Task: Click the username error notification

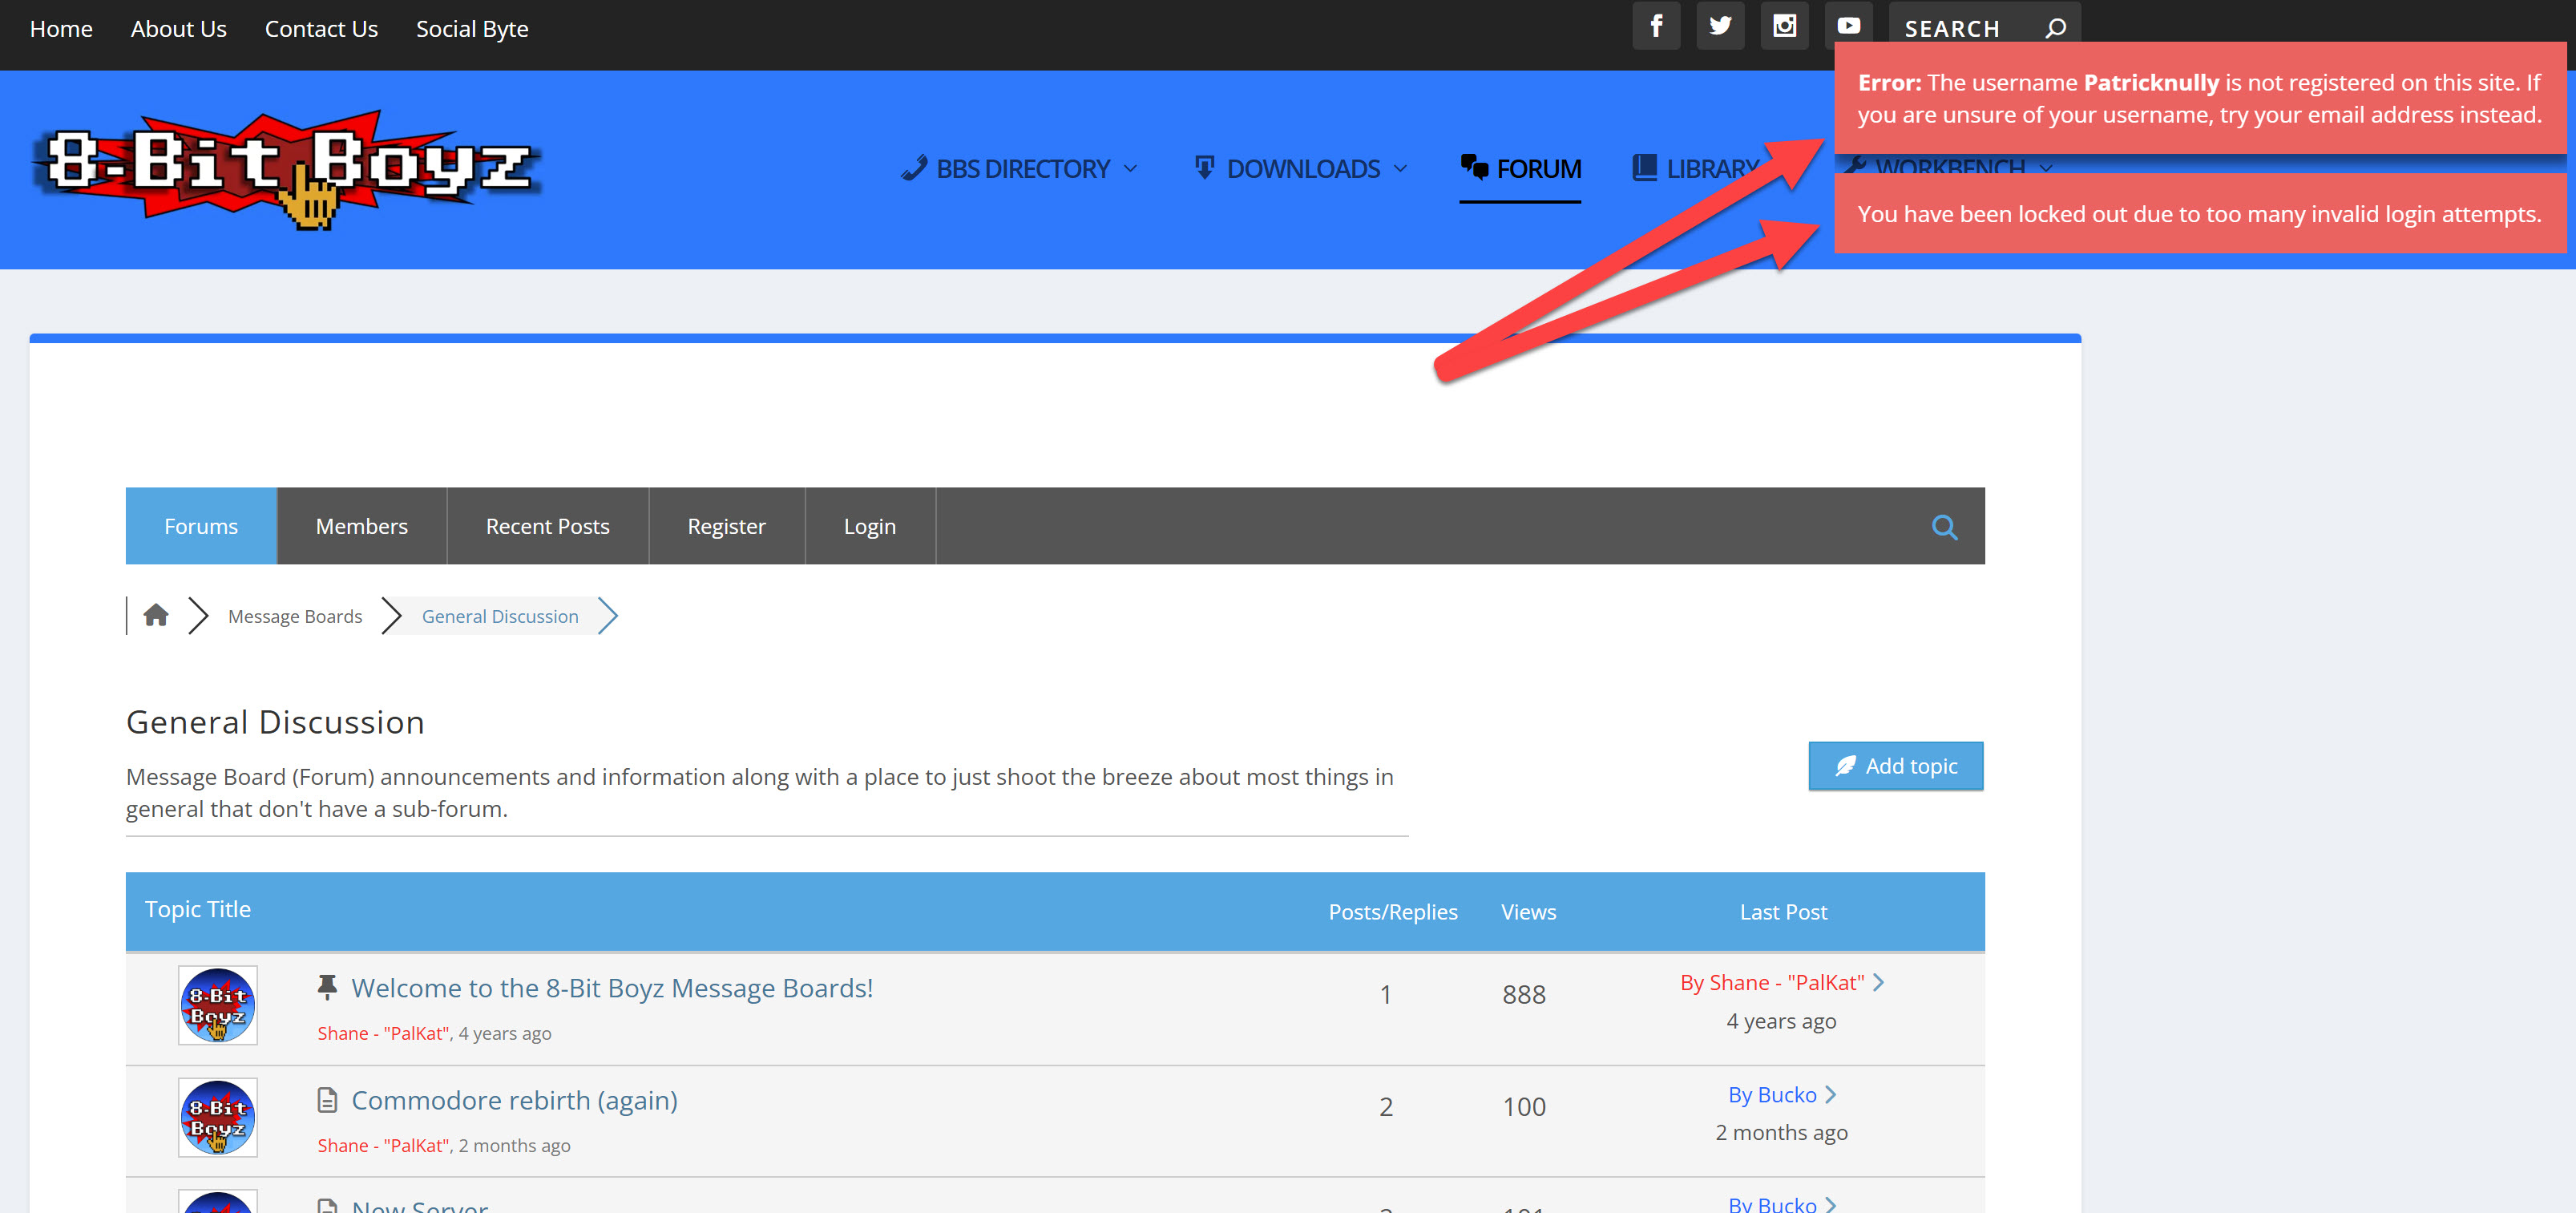Action: [x=2200, y=98]
